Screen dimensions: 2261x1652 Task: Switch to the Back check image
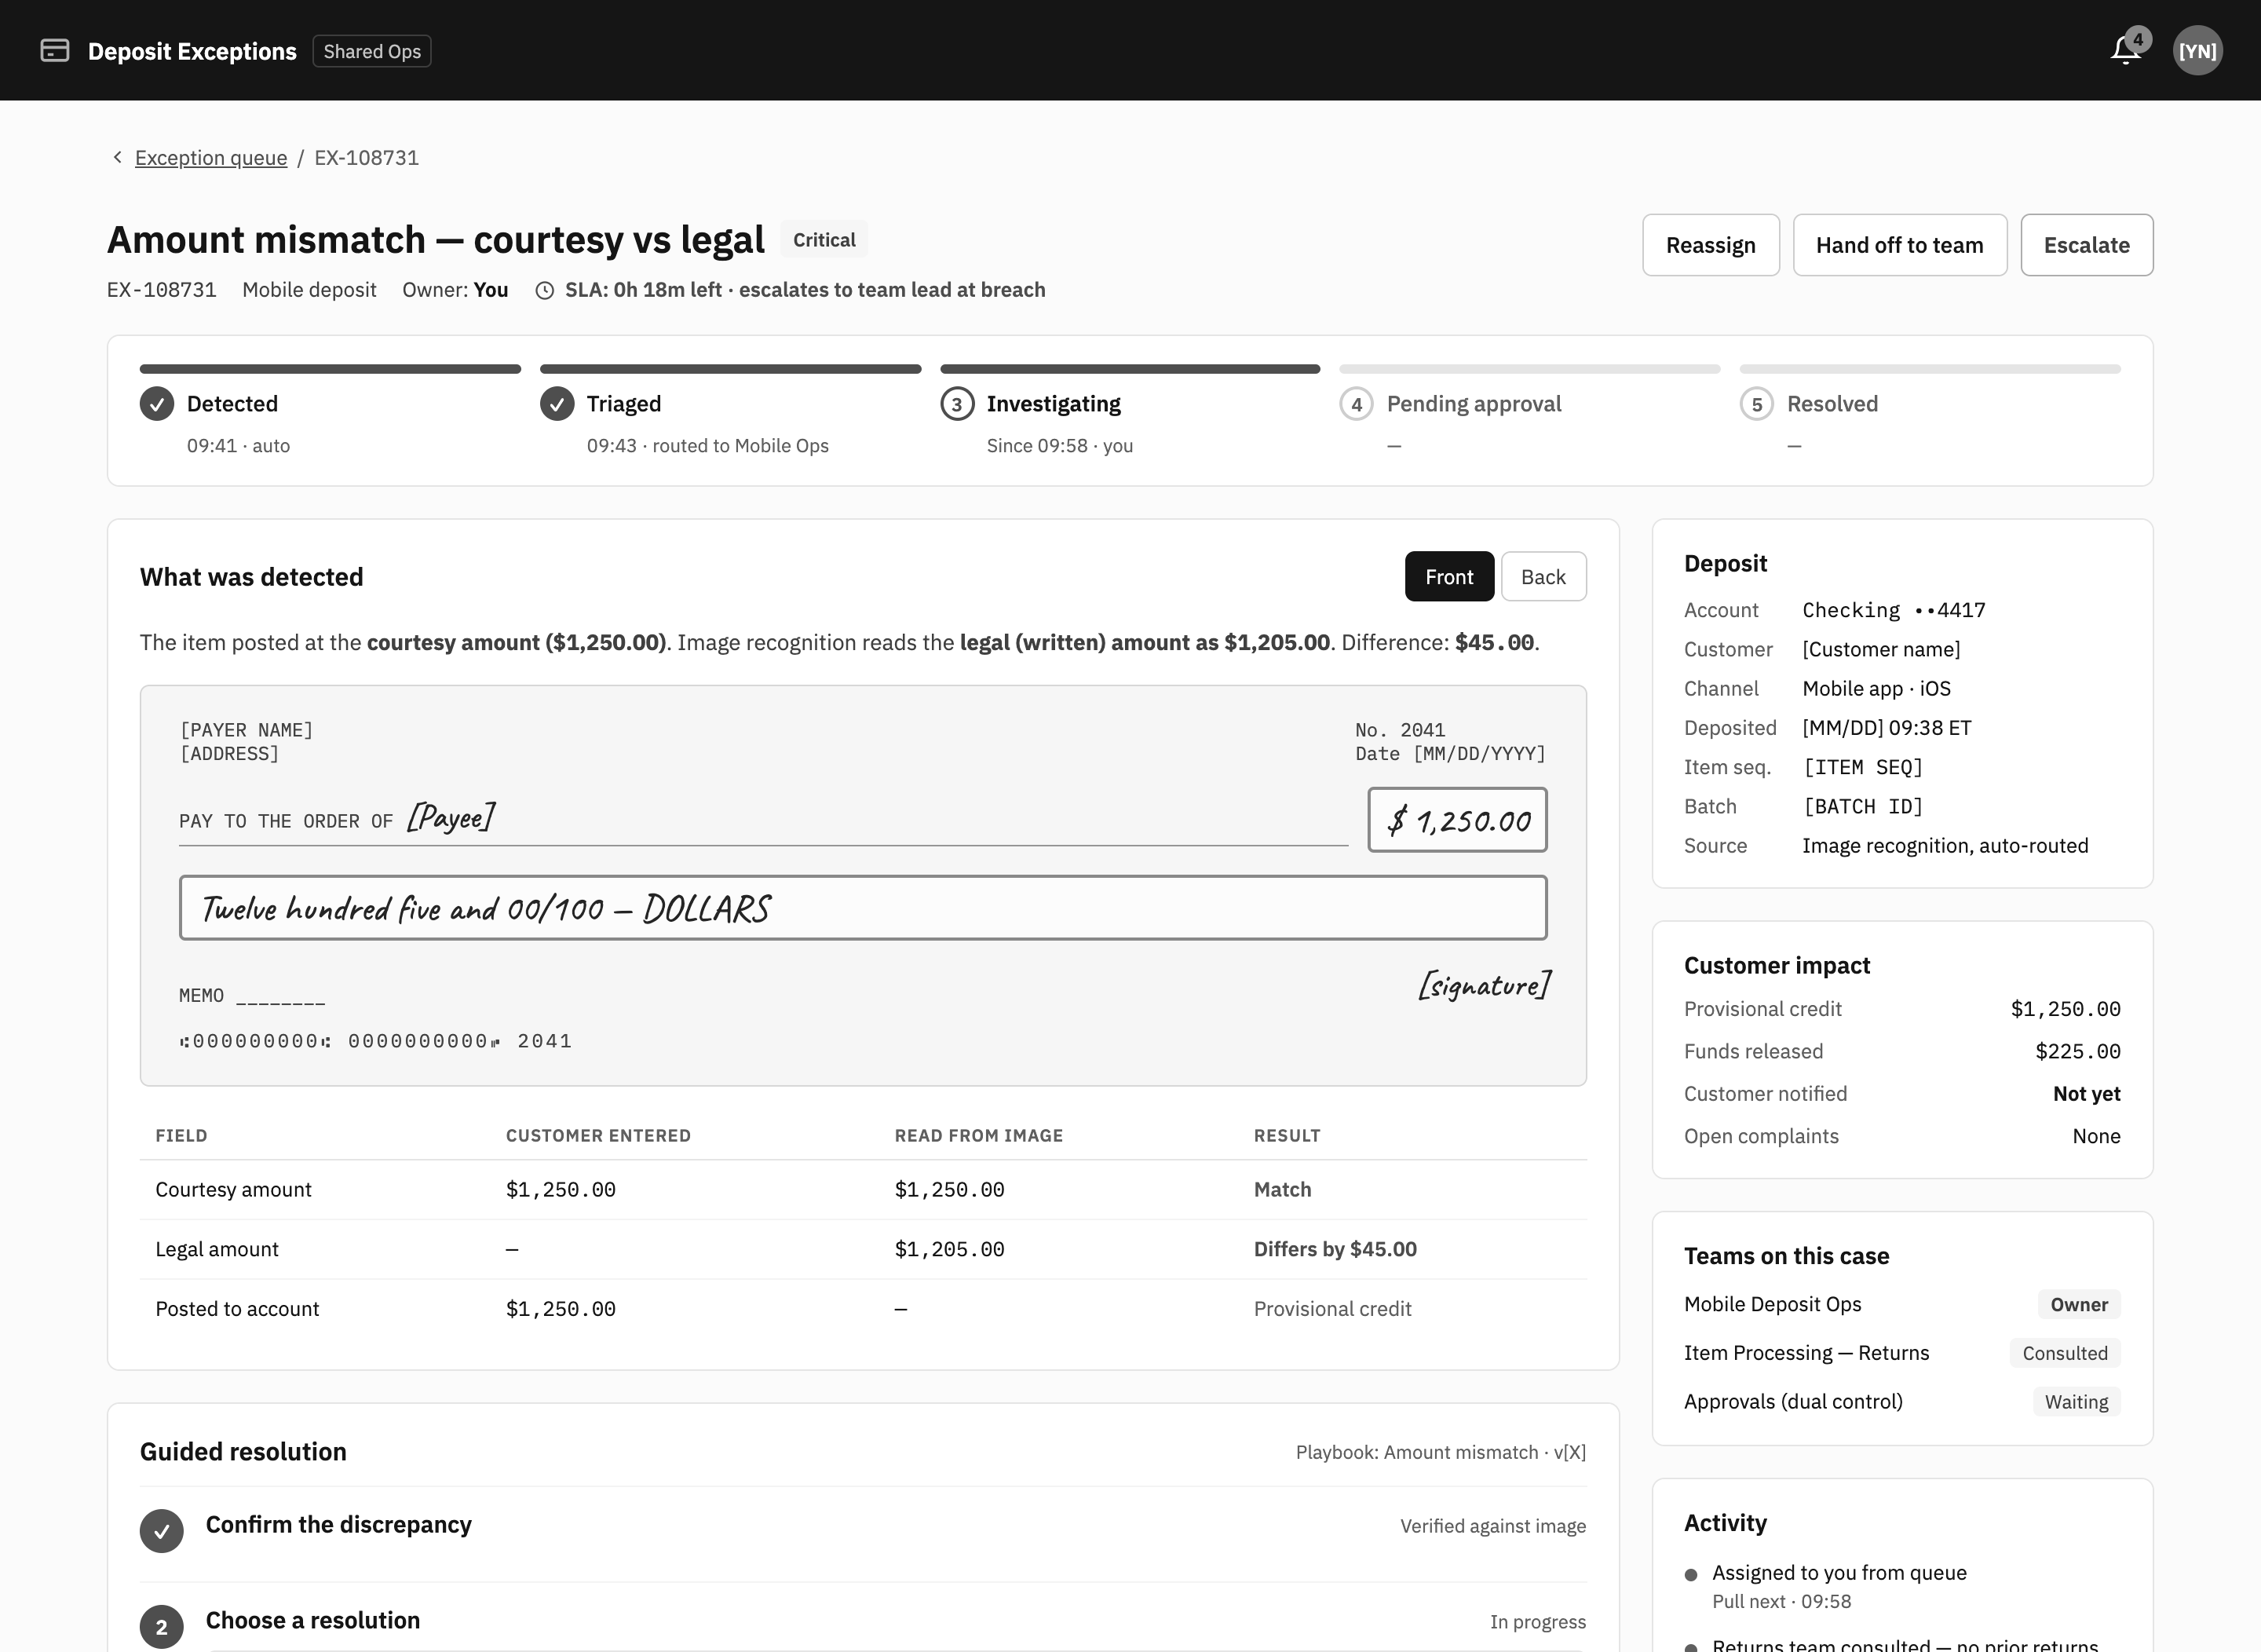[x=1543, y=576]
